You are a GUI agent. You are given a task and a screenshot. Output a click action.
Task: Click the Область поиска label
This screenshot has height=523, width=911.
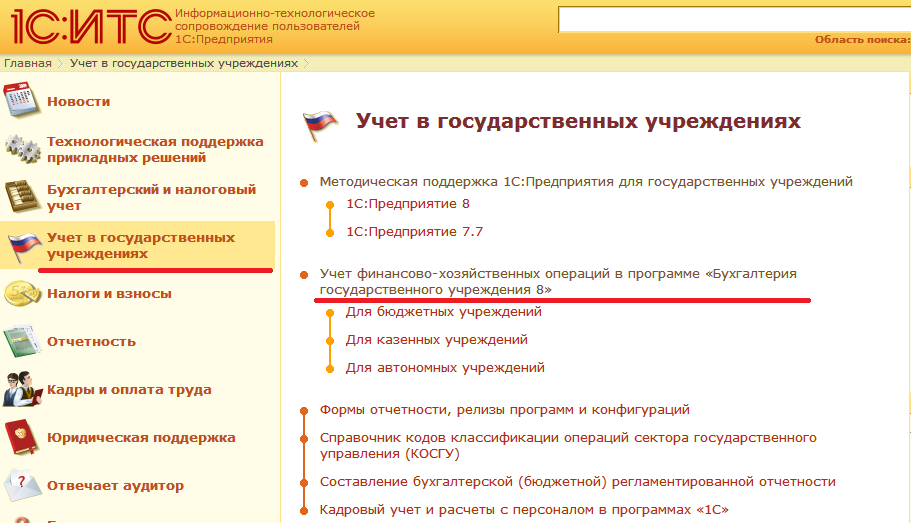[x=862, y=40]
